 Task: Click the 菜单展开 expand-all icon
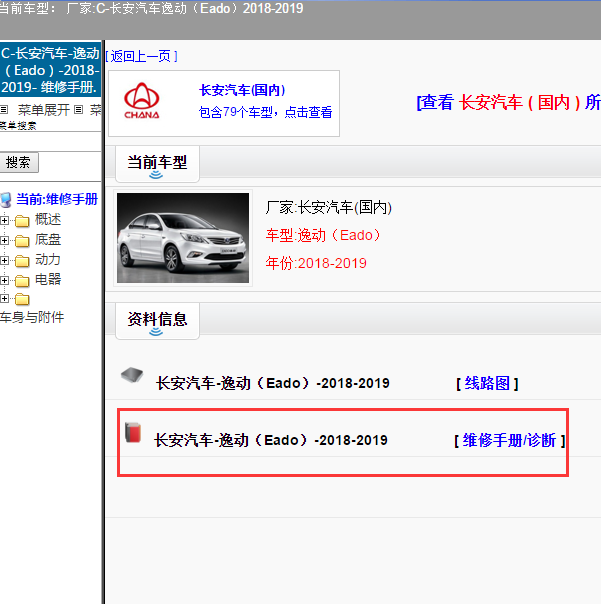click(x=4, y=110)
